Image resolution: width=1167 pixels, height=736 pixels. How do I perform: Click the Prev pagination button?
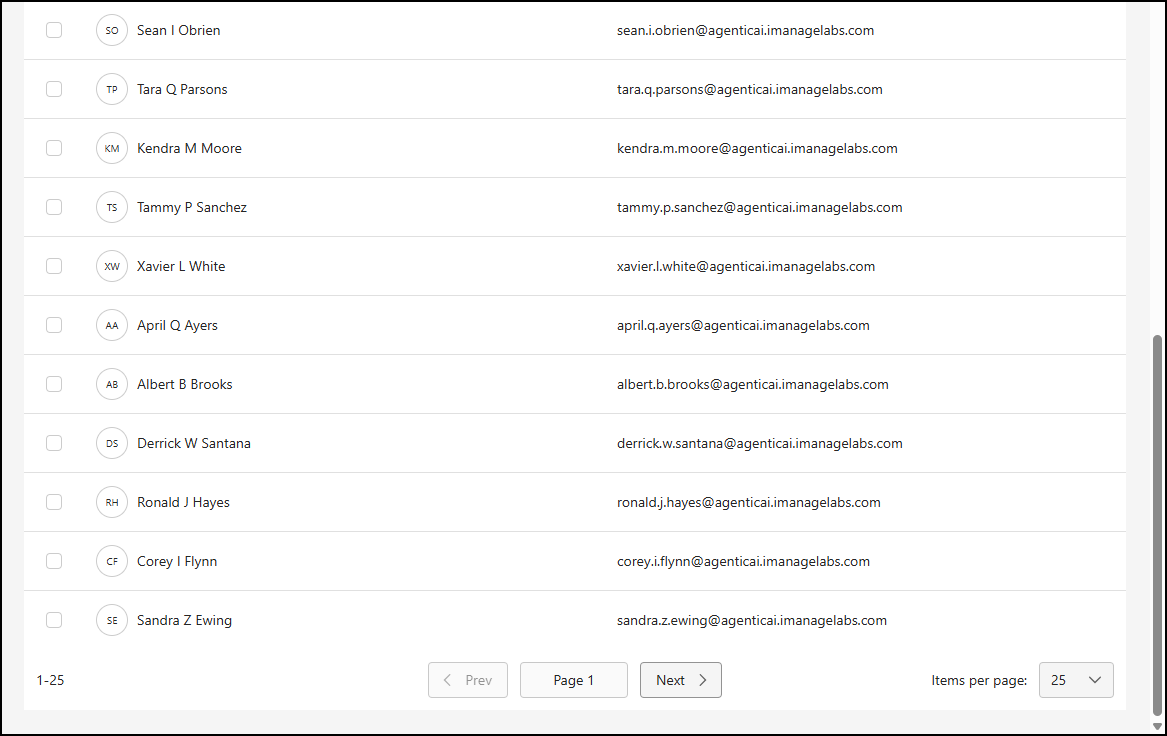[x=468, y=680]
